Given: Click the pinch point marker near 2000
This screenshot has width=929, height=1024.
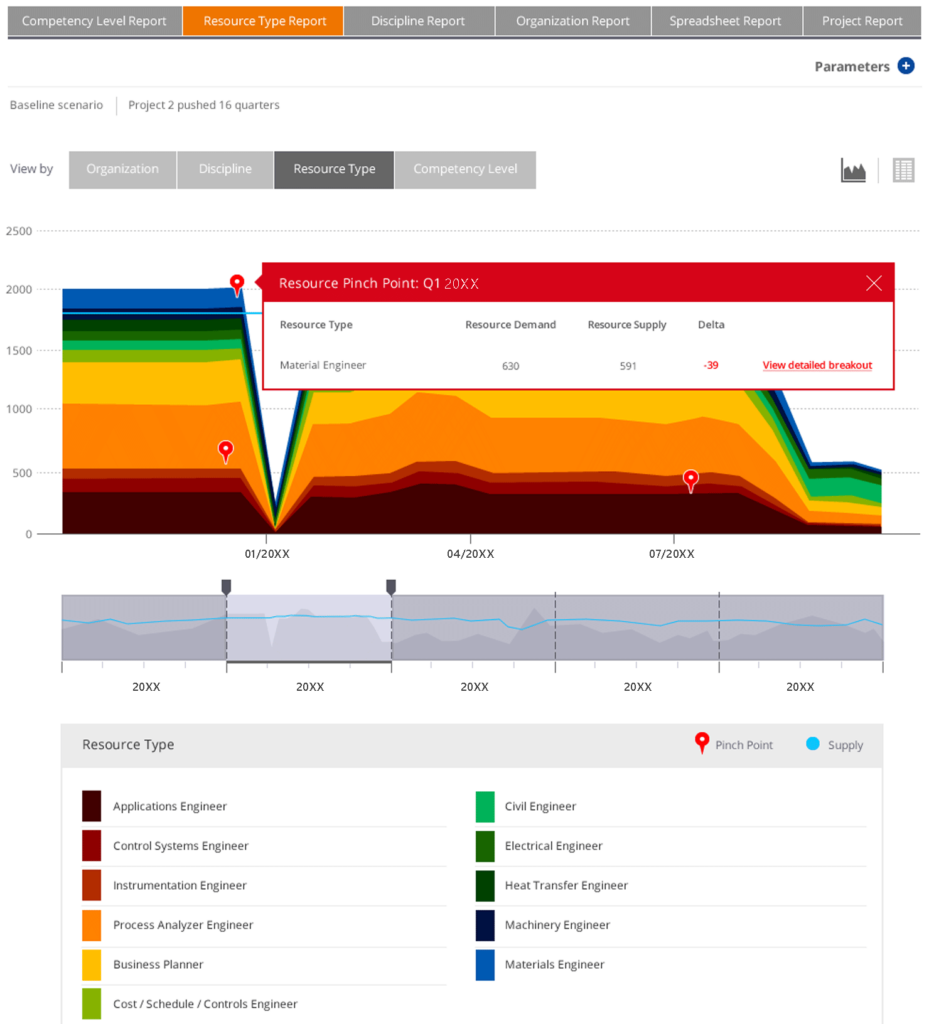Looking at the screenshot, I should pyautogui.click(x=237, y=285).
